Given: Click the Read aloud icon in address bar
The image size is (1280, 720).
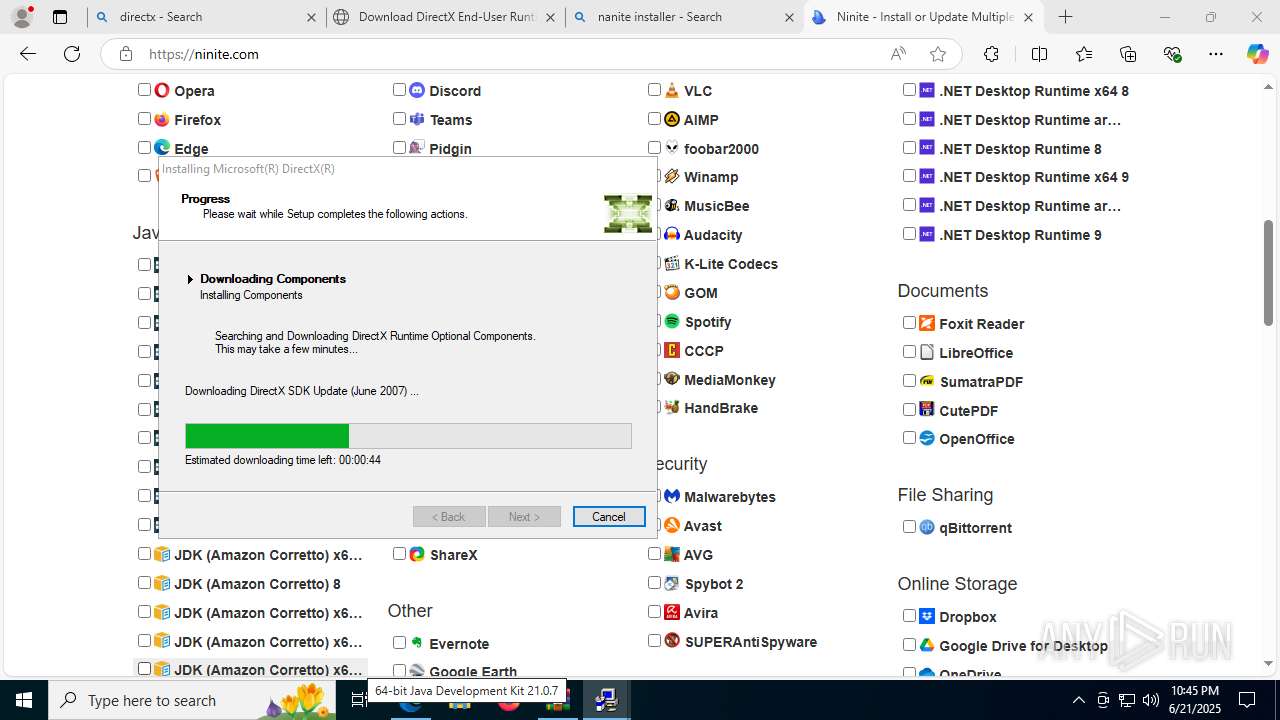Looking at the screenshot, I should pos(899,54).
